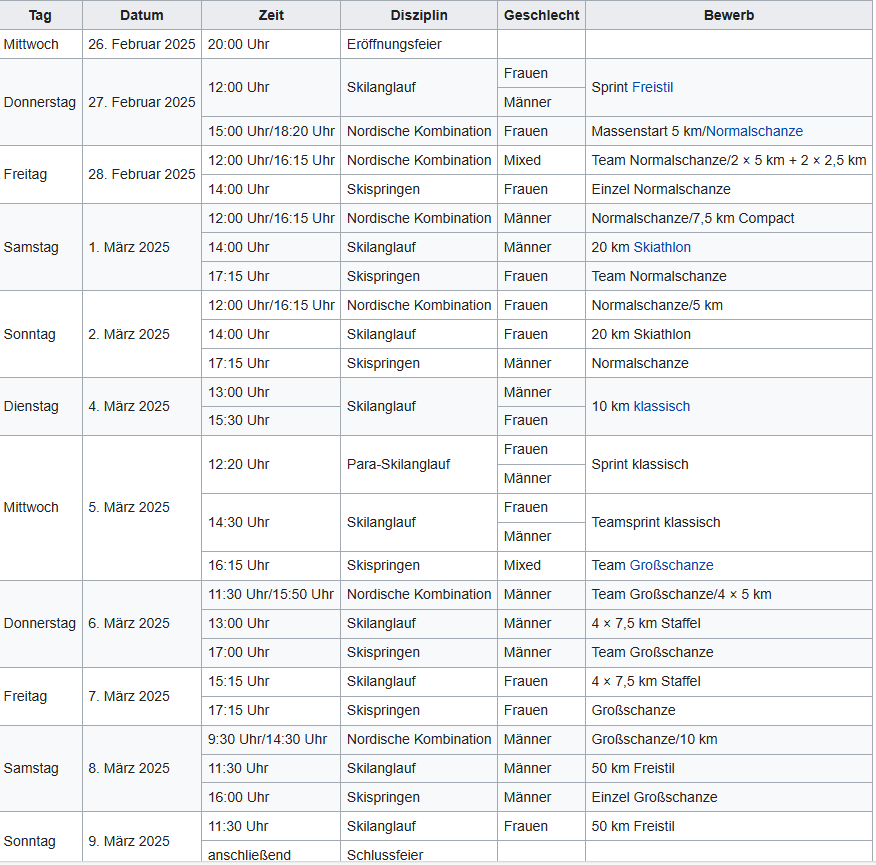Click the Datum column header
Image resolution: width=876 pixels, height=865 pixels.
(x=141, y=15)
